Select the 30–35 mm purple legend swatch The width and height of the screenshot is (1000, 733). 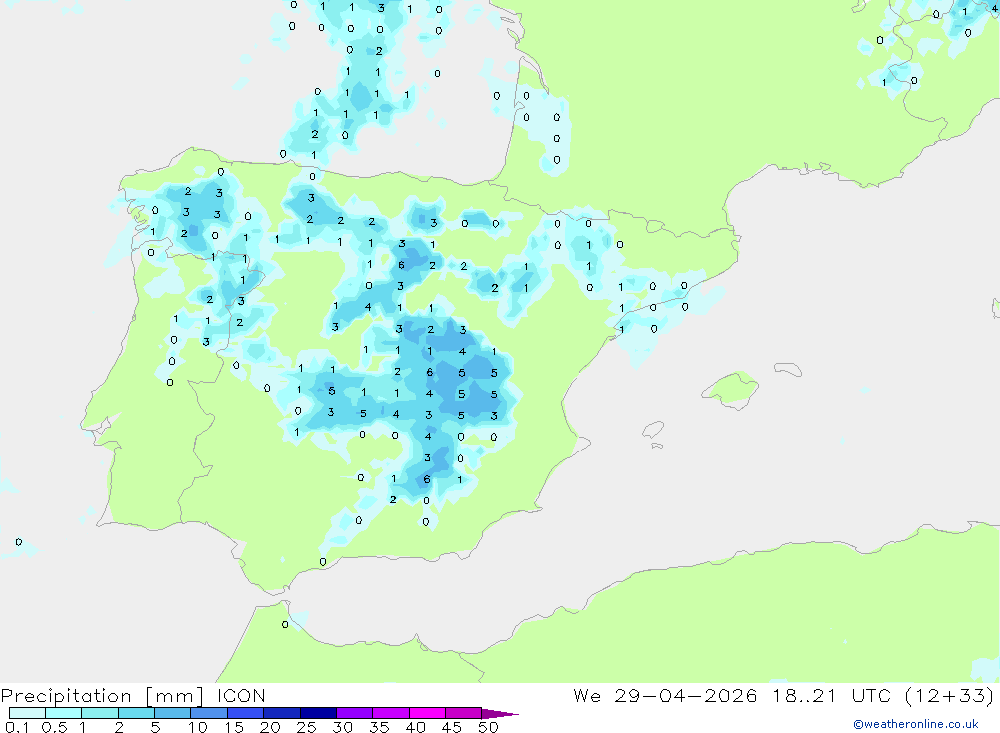355,713
